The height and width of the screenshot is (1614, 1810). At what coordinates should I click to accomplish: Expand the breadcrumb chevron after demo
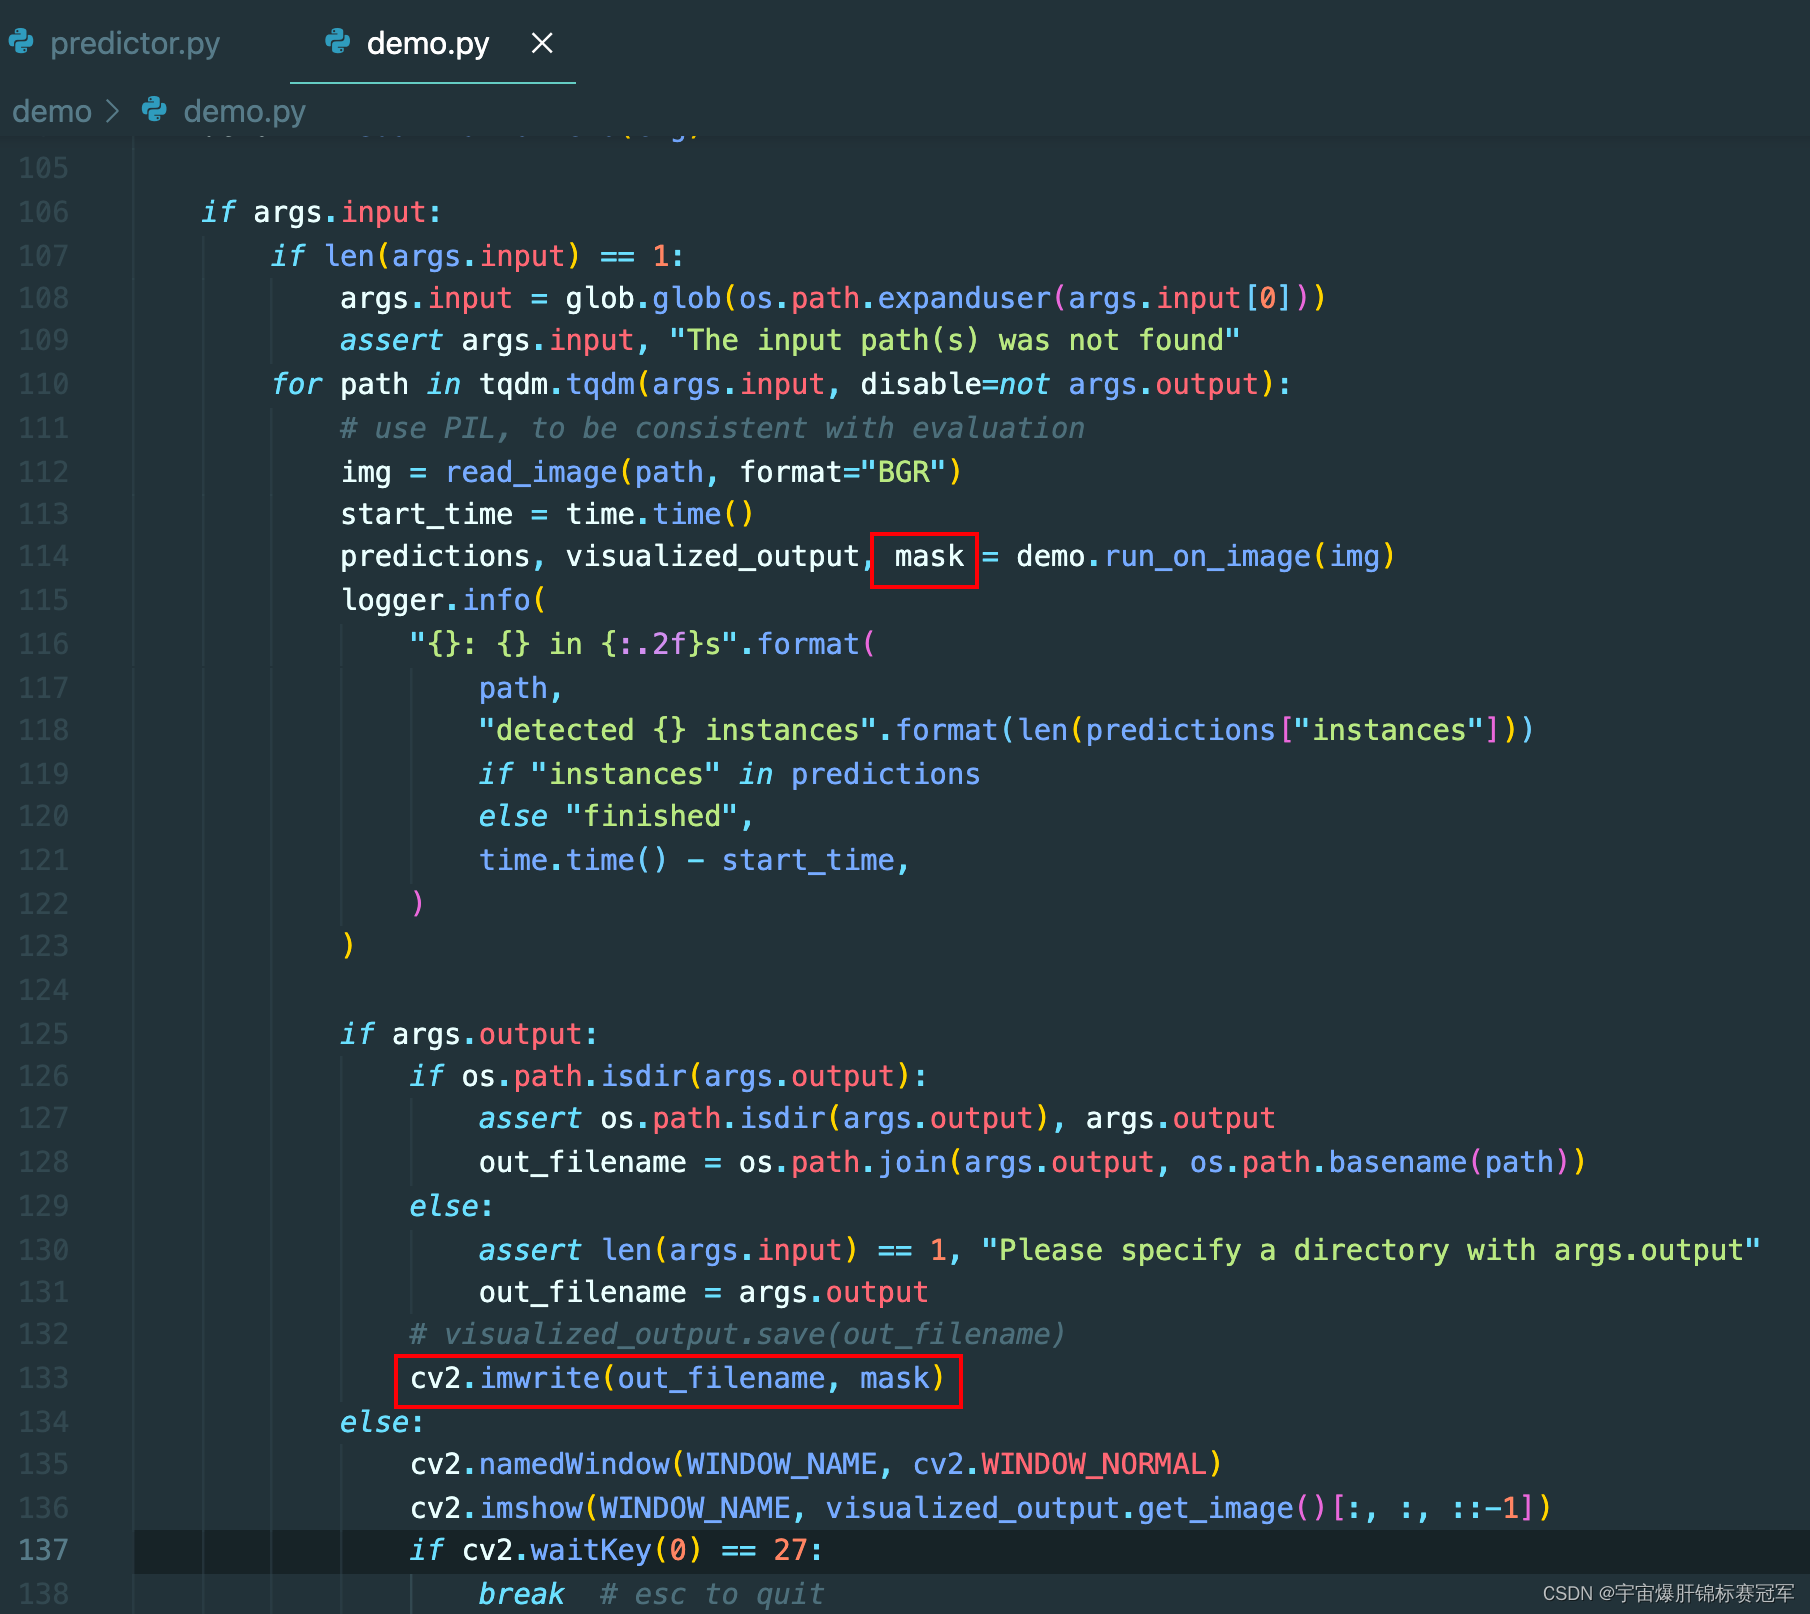(112, 111)
